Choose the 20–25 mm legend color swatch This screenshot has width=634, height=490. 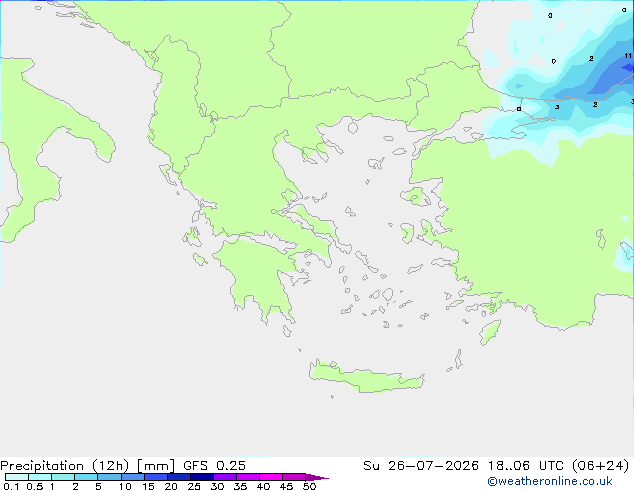coord(178,477)
